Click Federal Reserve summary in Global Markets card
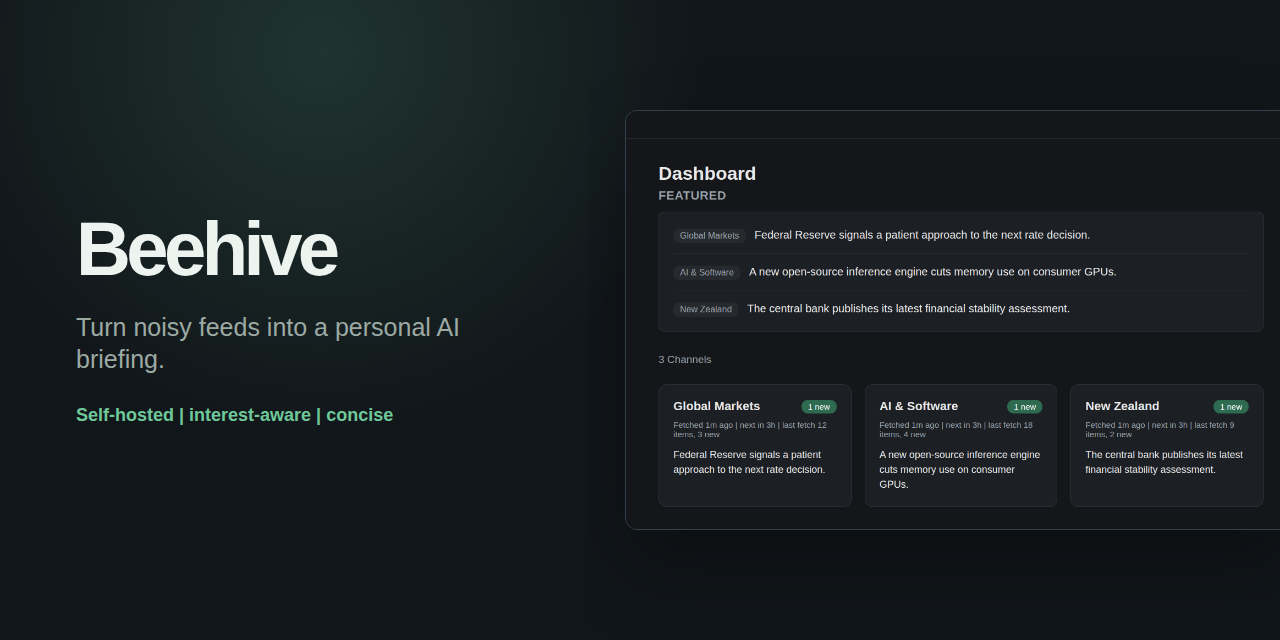The width and height of the screenshot is (1280, 640). point(749,462)
